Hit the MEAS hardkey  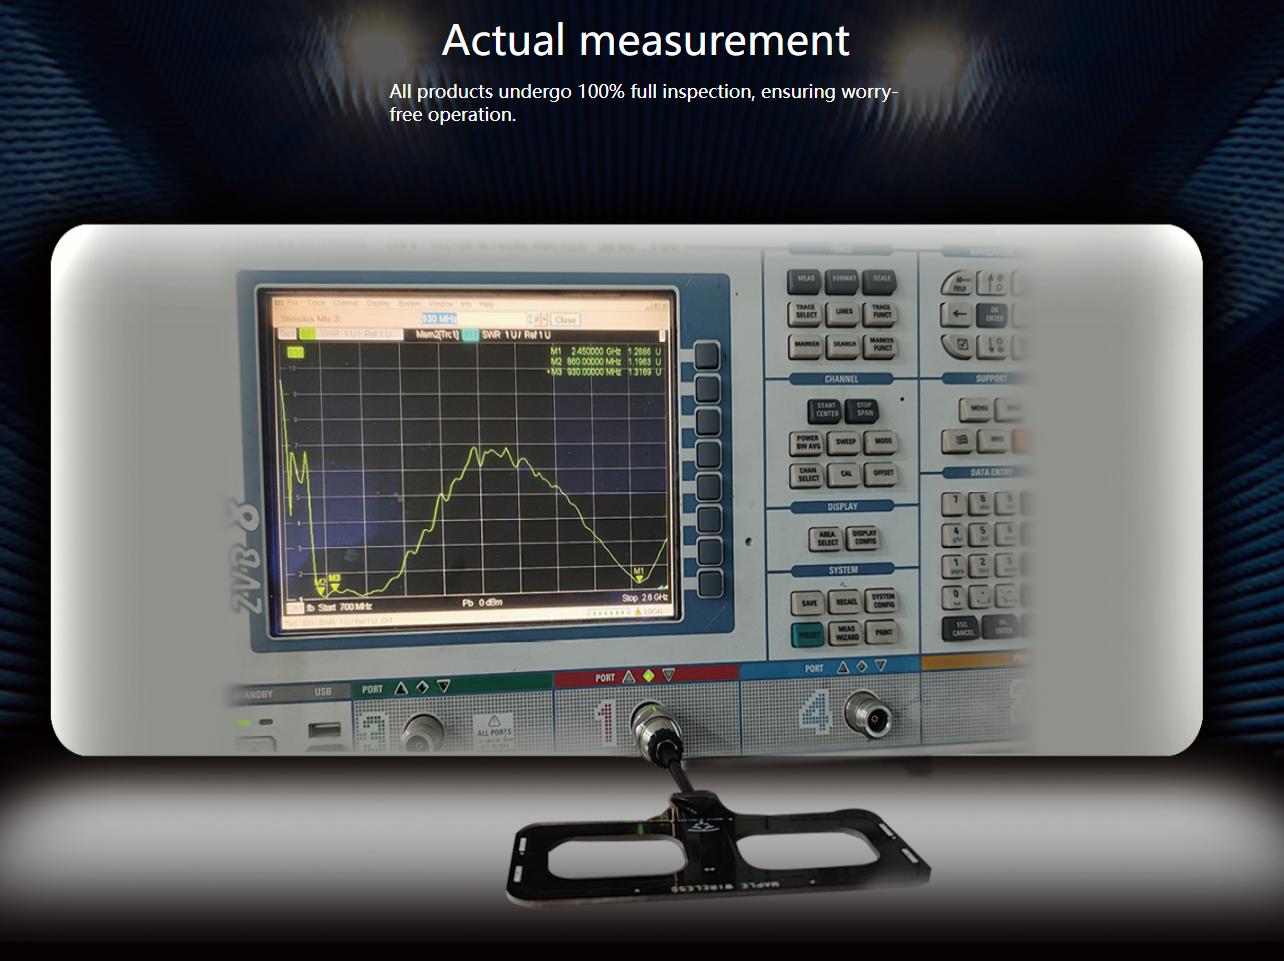pos(806,280)
